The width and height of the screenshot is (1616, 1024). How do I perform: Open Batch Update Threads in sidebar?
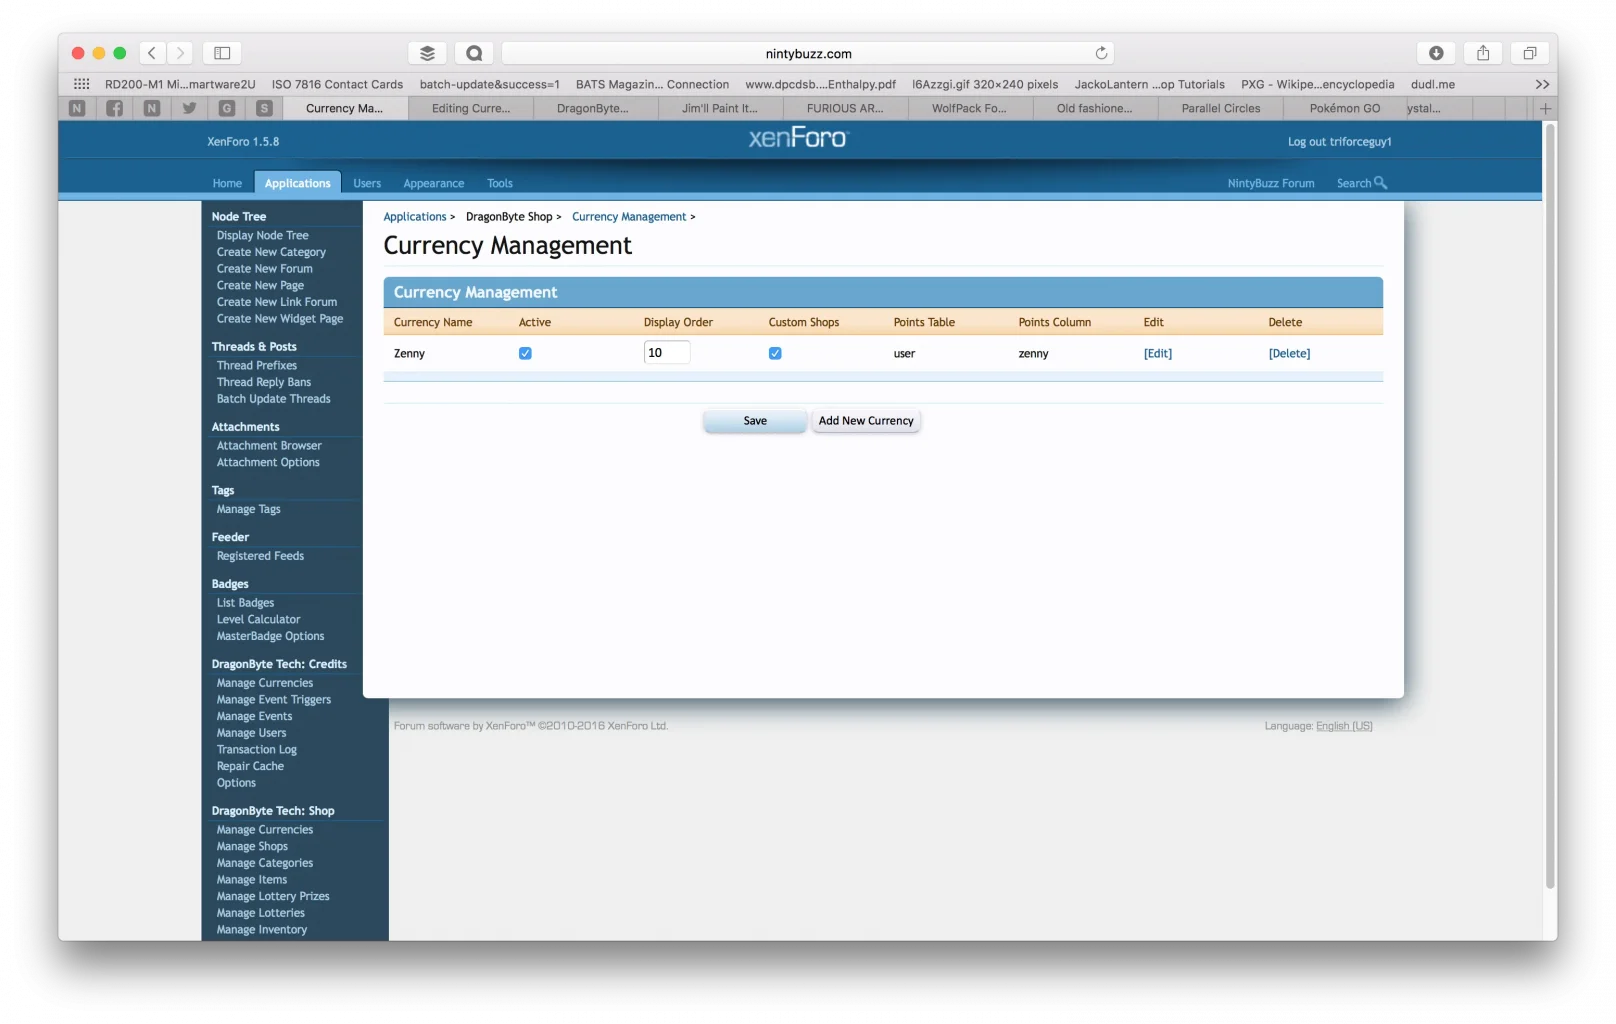coord(274,398)
